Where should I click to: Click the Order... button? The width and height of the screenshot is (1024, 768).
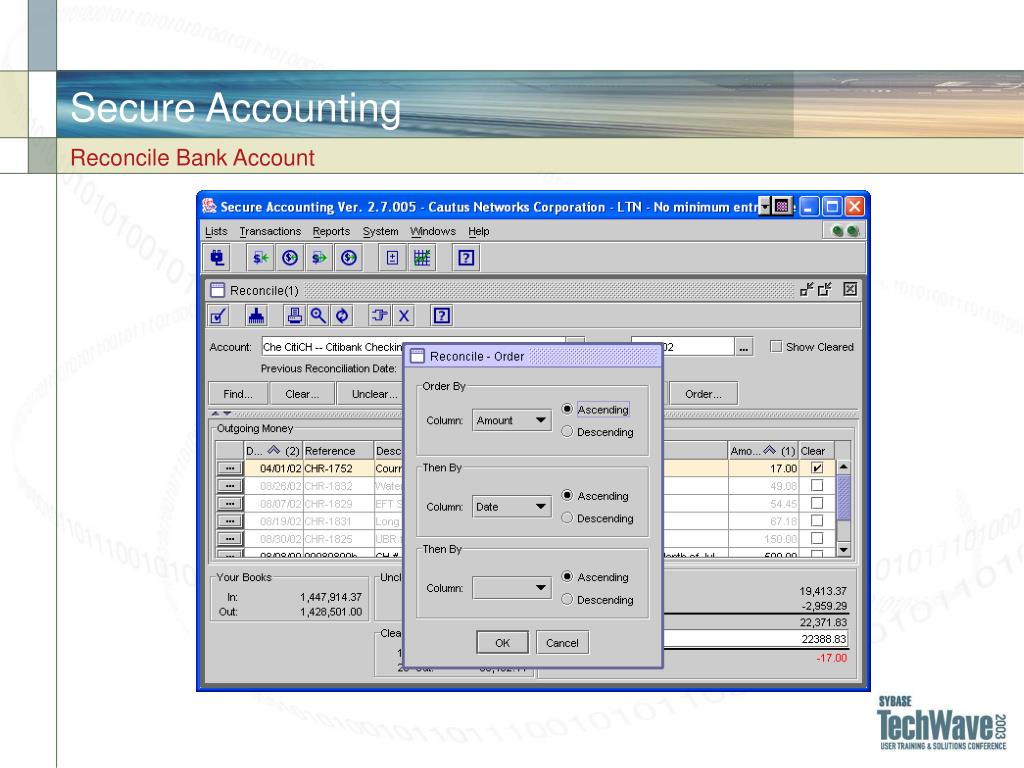703,394
